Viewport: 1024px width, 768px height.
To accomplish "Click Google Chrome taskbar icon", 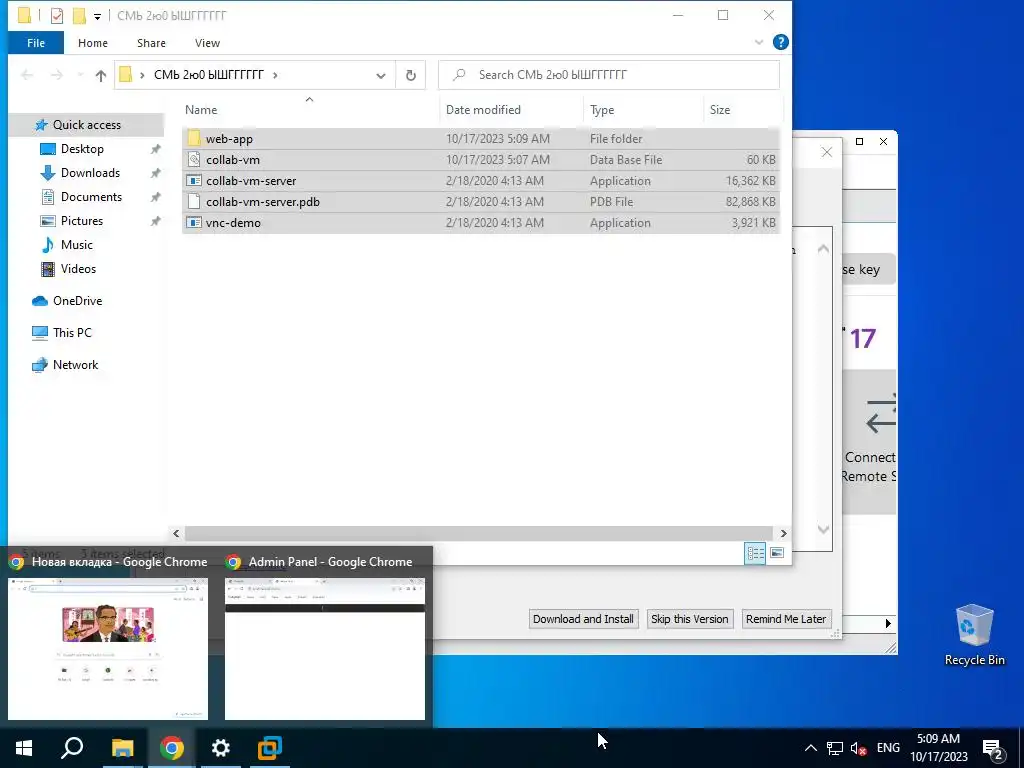I will pos(171,748).
